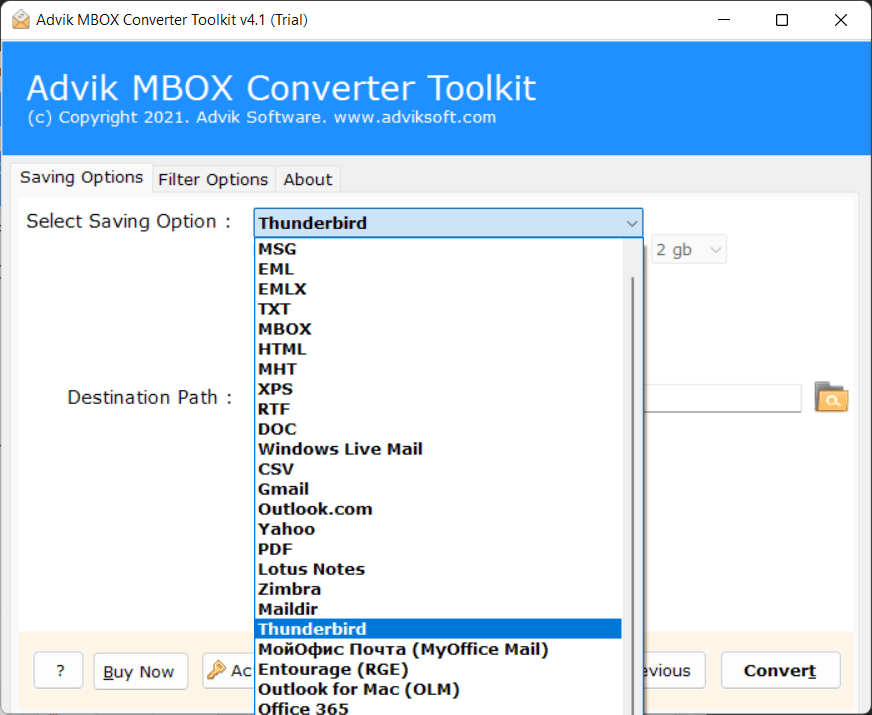Viewport: 872px width, 715px height.
Task: Click the browse folder icon for destination path
Action: click(831, 397)
